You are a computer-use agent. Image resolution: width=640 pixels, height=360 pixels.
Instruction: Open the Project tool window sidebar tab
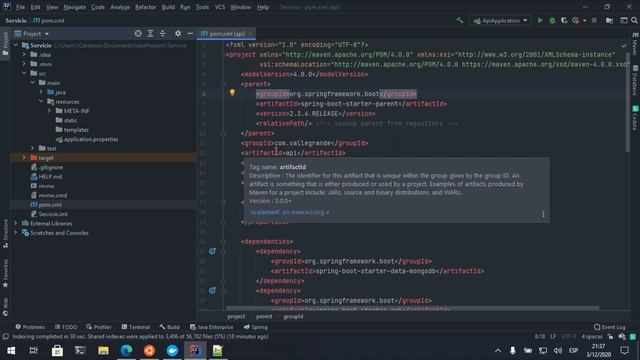click(5, 44)
